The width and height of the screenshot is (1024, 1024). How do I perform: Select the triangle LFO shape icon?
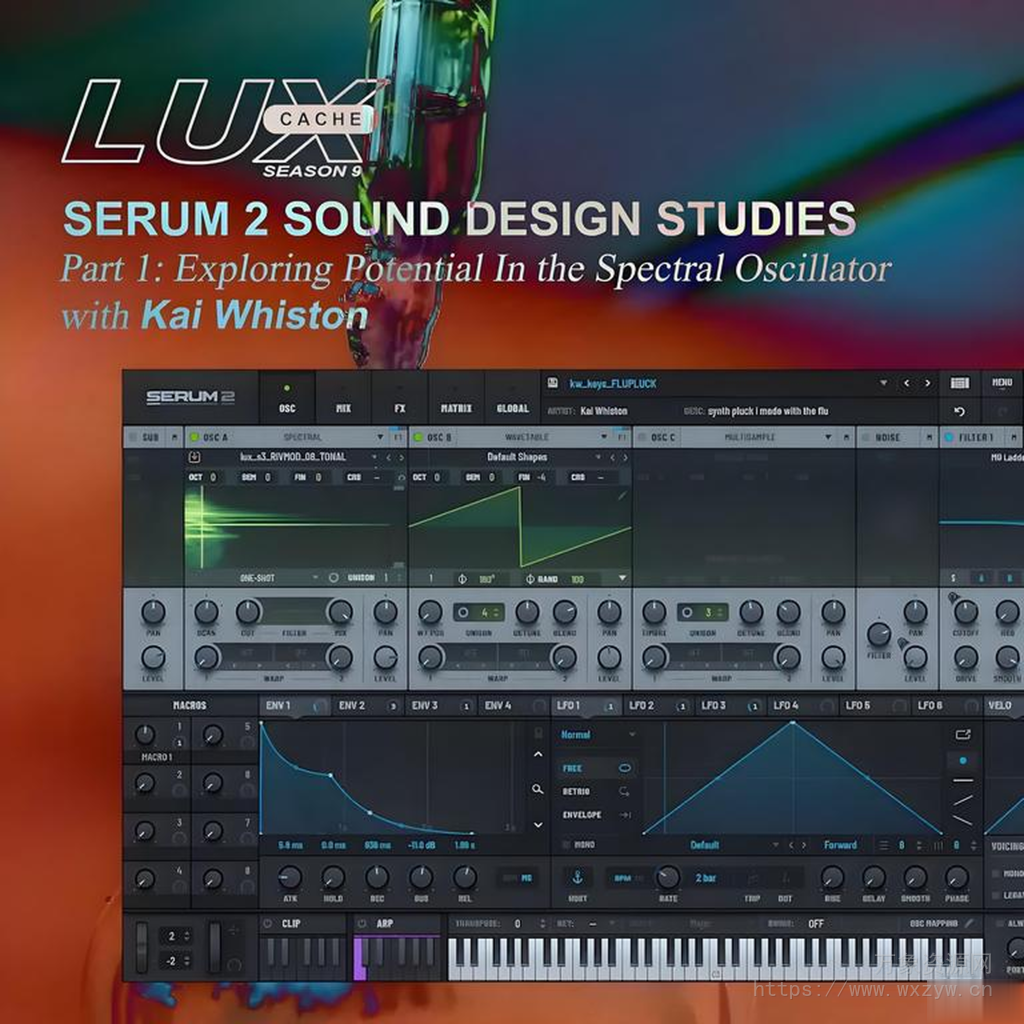[963, 800]
